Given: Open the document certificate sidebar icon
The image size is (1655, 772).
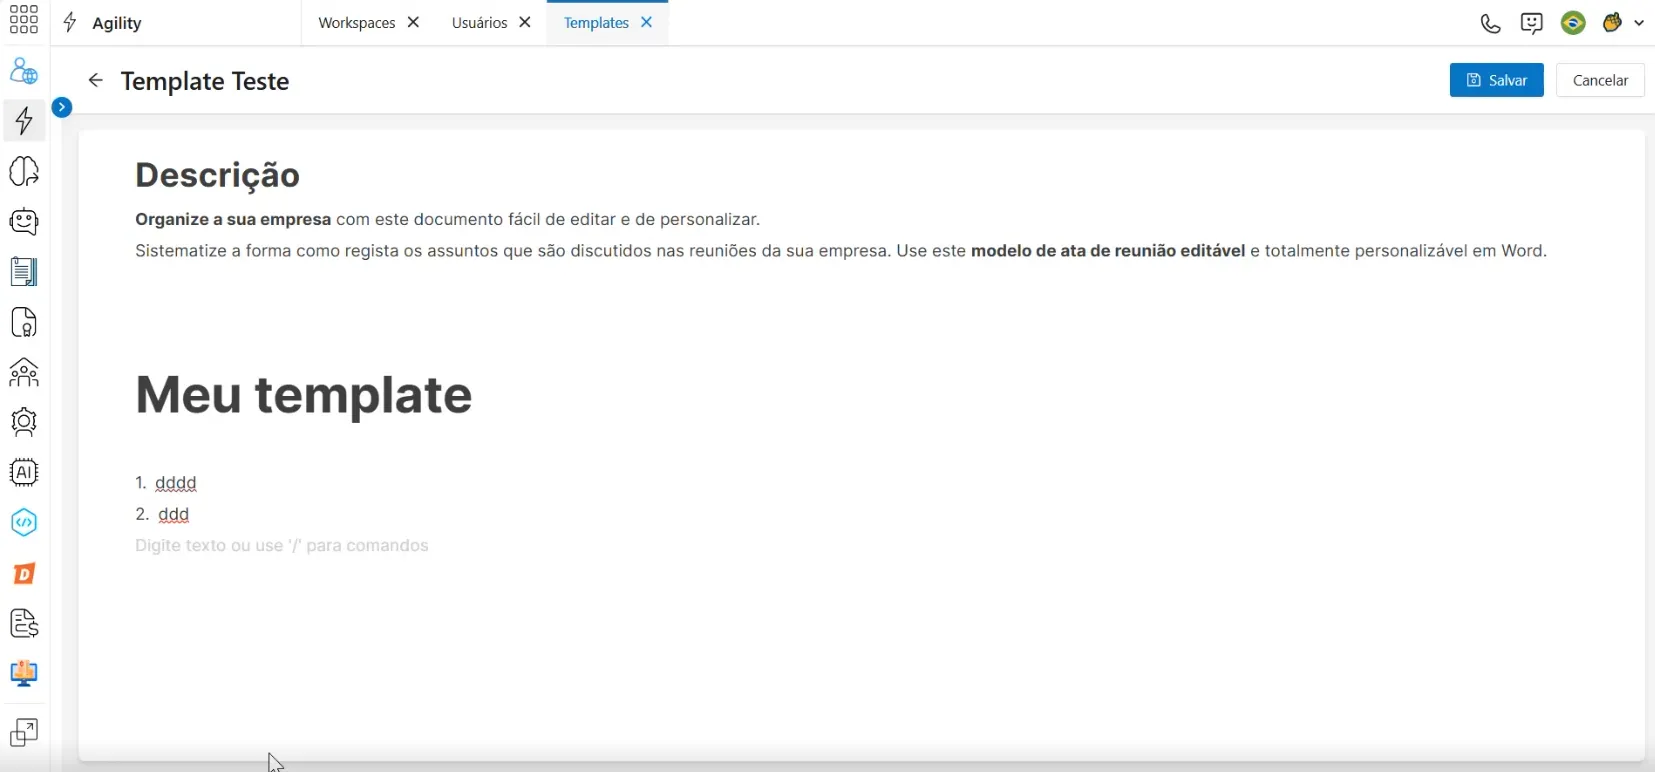Looking at the screenshot, I should click(24, 322).
